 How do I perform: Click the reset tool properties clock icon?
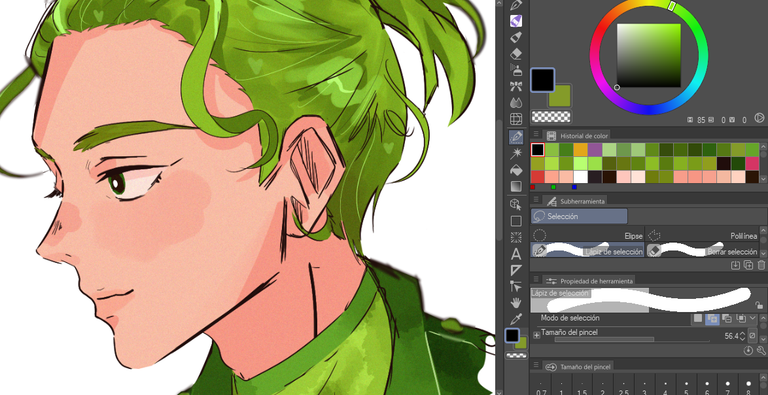click(748, 350)
